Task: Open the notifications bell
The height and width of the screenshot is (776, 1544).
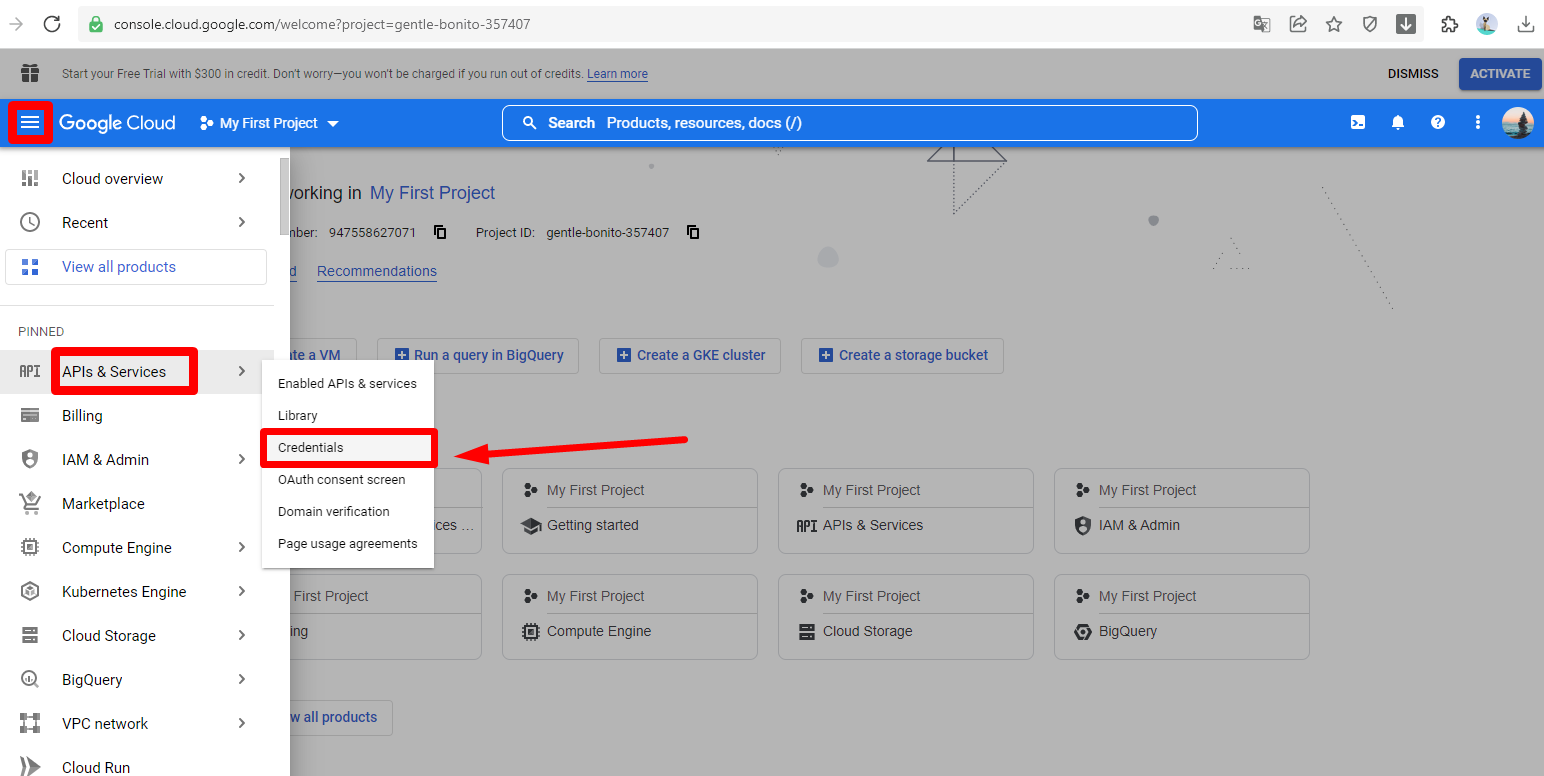Action: [1398, 123]
